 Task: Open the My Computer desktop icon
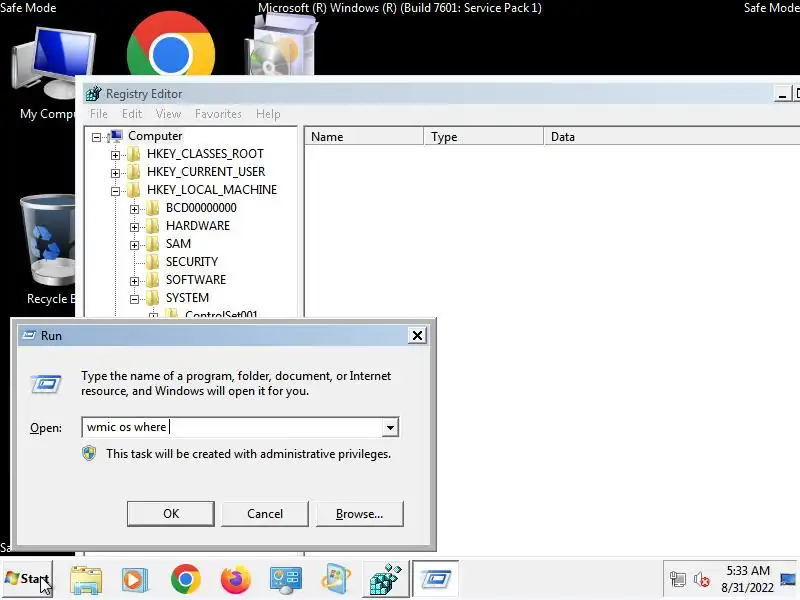[x=53, y=64]
